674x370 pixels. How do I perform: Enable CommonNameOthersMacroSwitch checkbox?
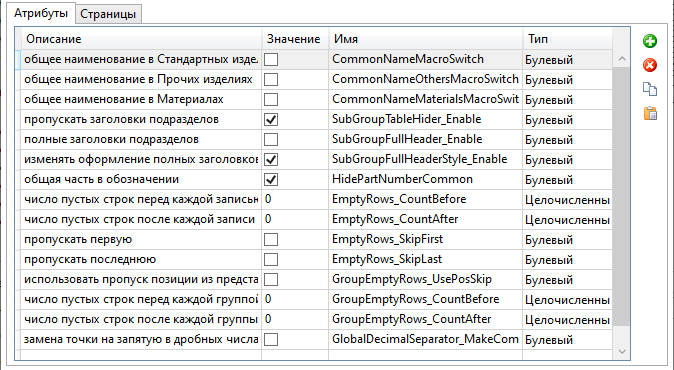click(271, 80)
